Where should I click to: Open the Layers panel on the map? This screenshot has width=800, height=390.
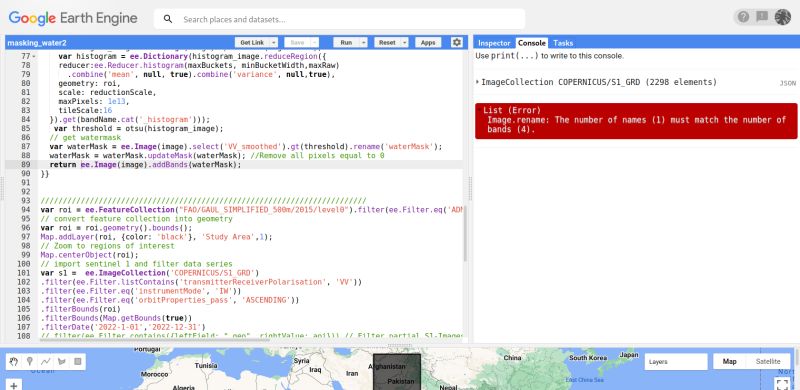[x=676, y=361]
